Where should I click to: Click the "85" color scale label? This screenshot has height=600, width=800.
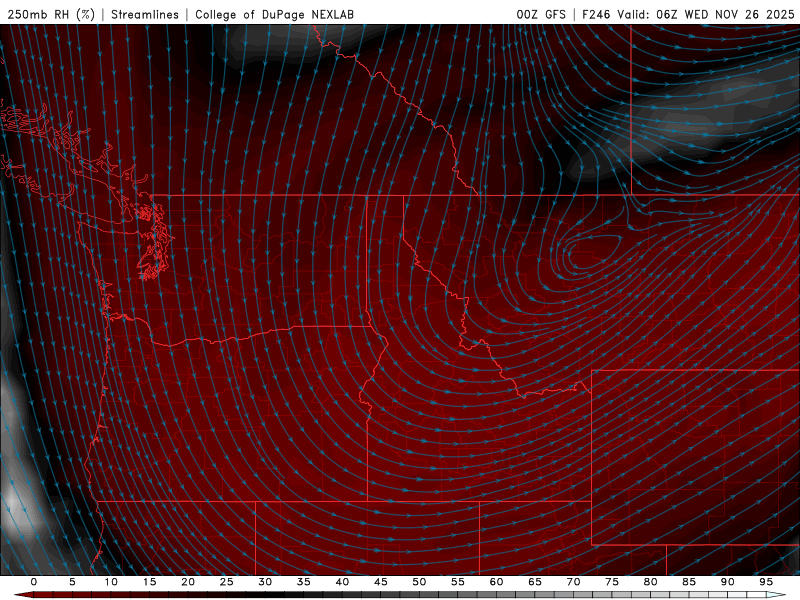[x=689, y=582]
